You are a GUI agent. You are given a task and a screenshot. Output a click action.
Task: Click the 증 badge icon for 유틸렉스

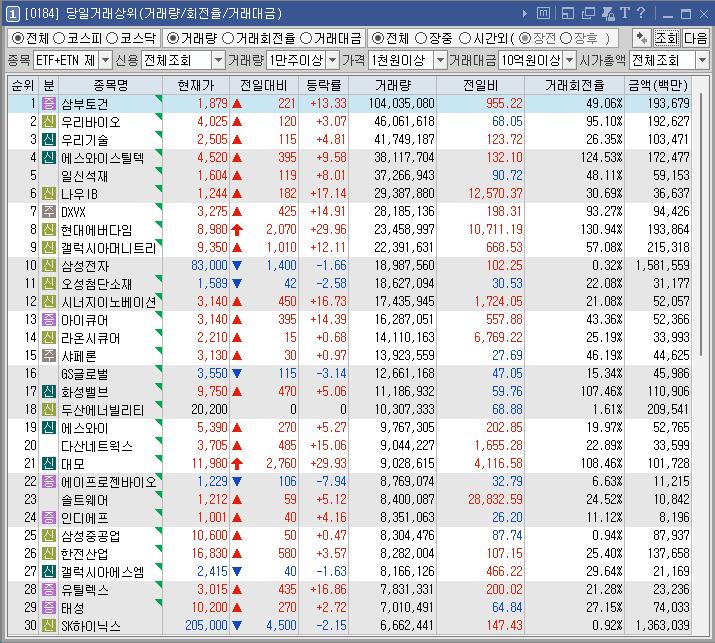pos(49,590)
